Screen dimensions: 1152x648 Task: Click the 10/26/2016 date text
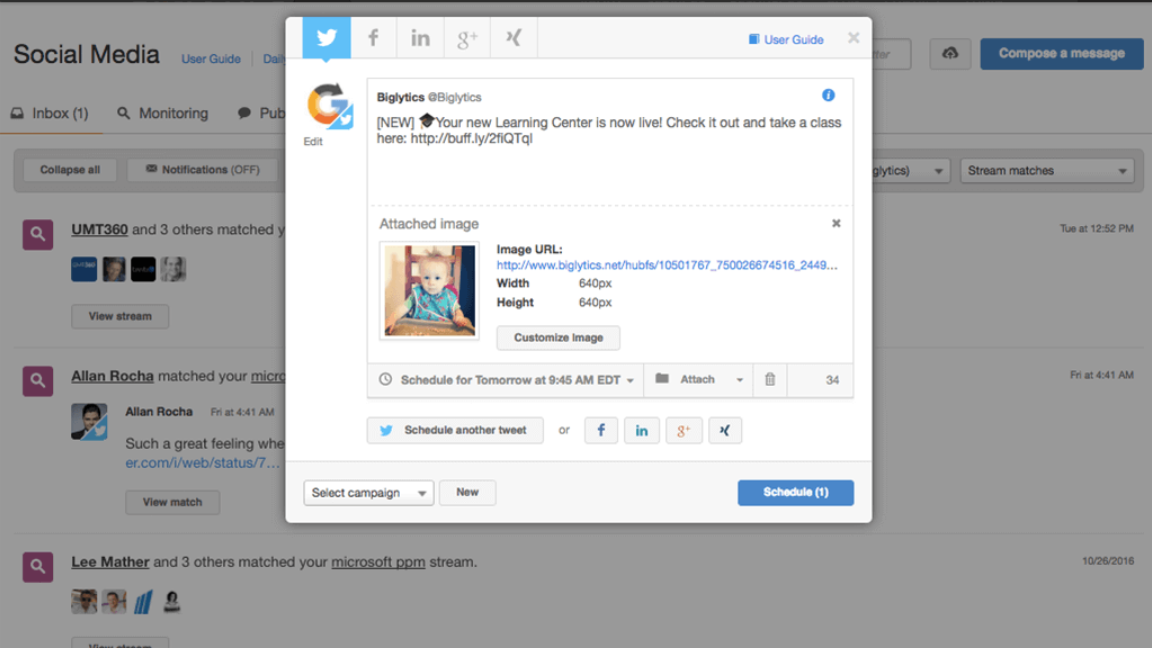coord(1108,561)
